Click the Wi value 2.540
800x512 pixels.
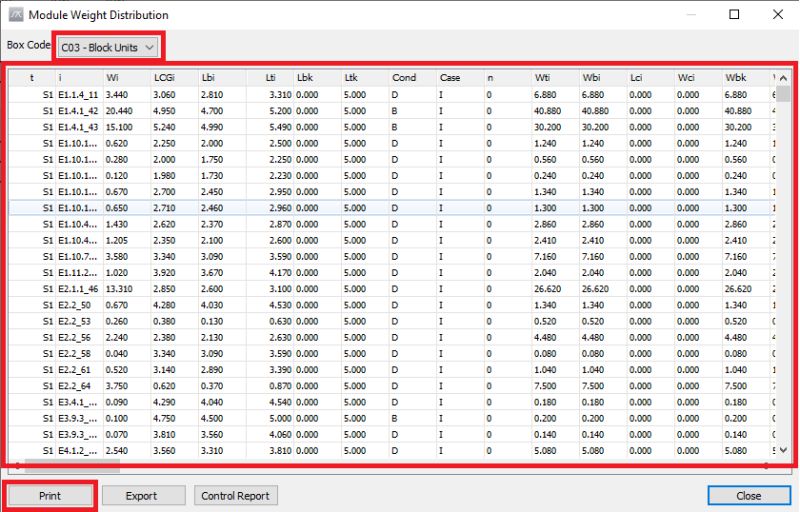click(117, 451)
